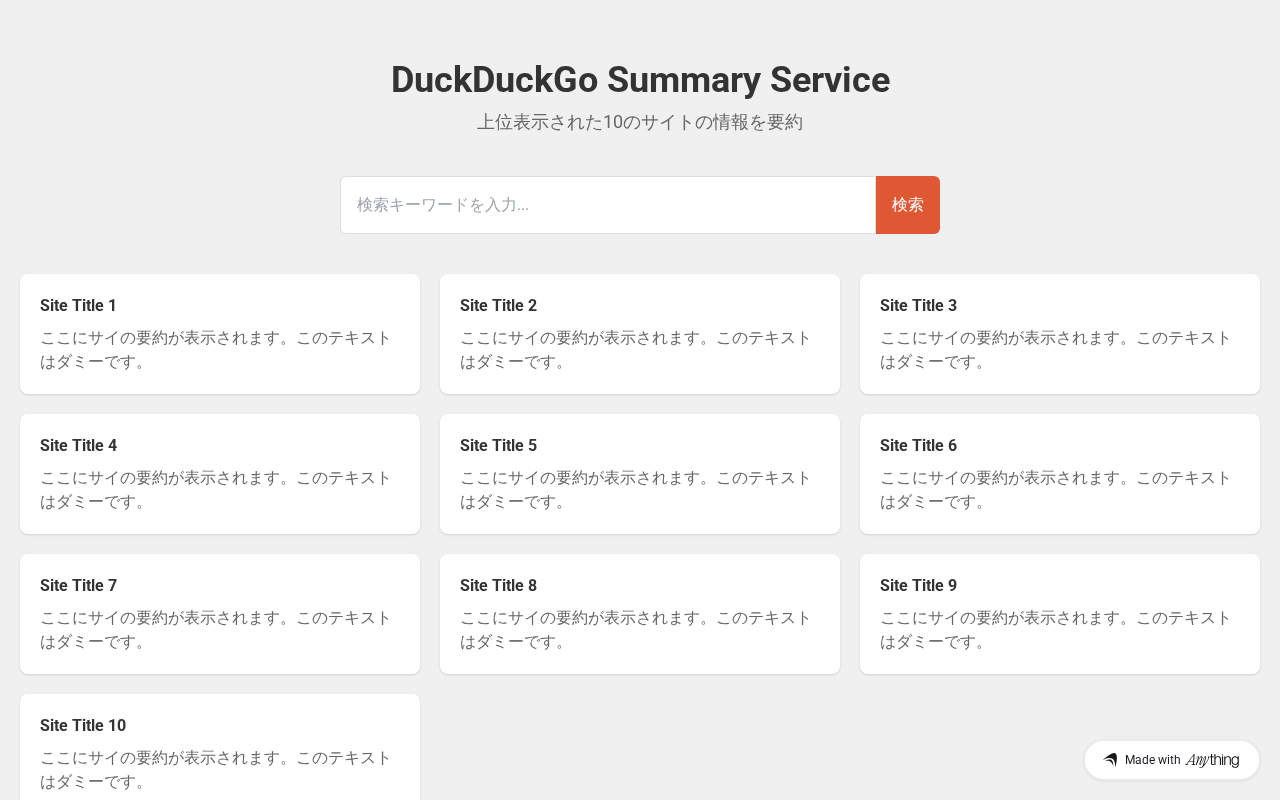Click summary text in Site Title 1 card

215,350
